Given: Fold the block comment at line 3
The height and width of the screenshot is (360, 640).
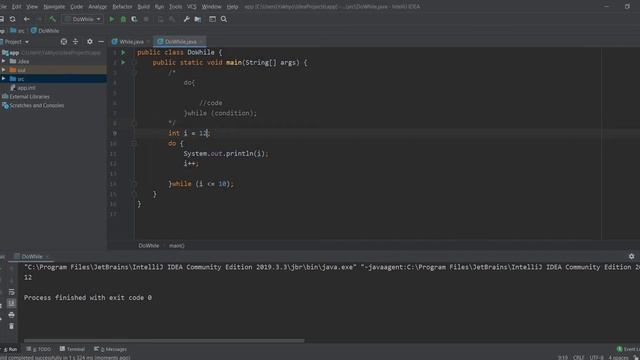Looking at the screenshot, I should tap(134, 73).
